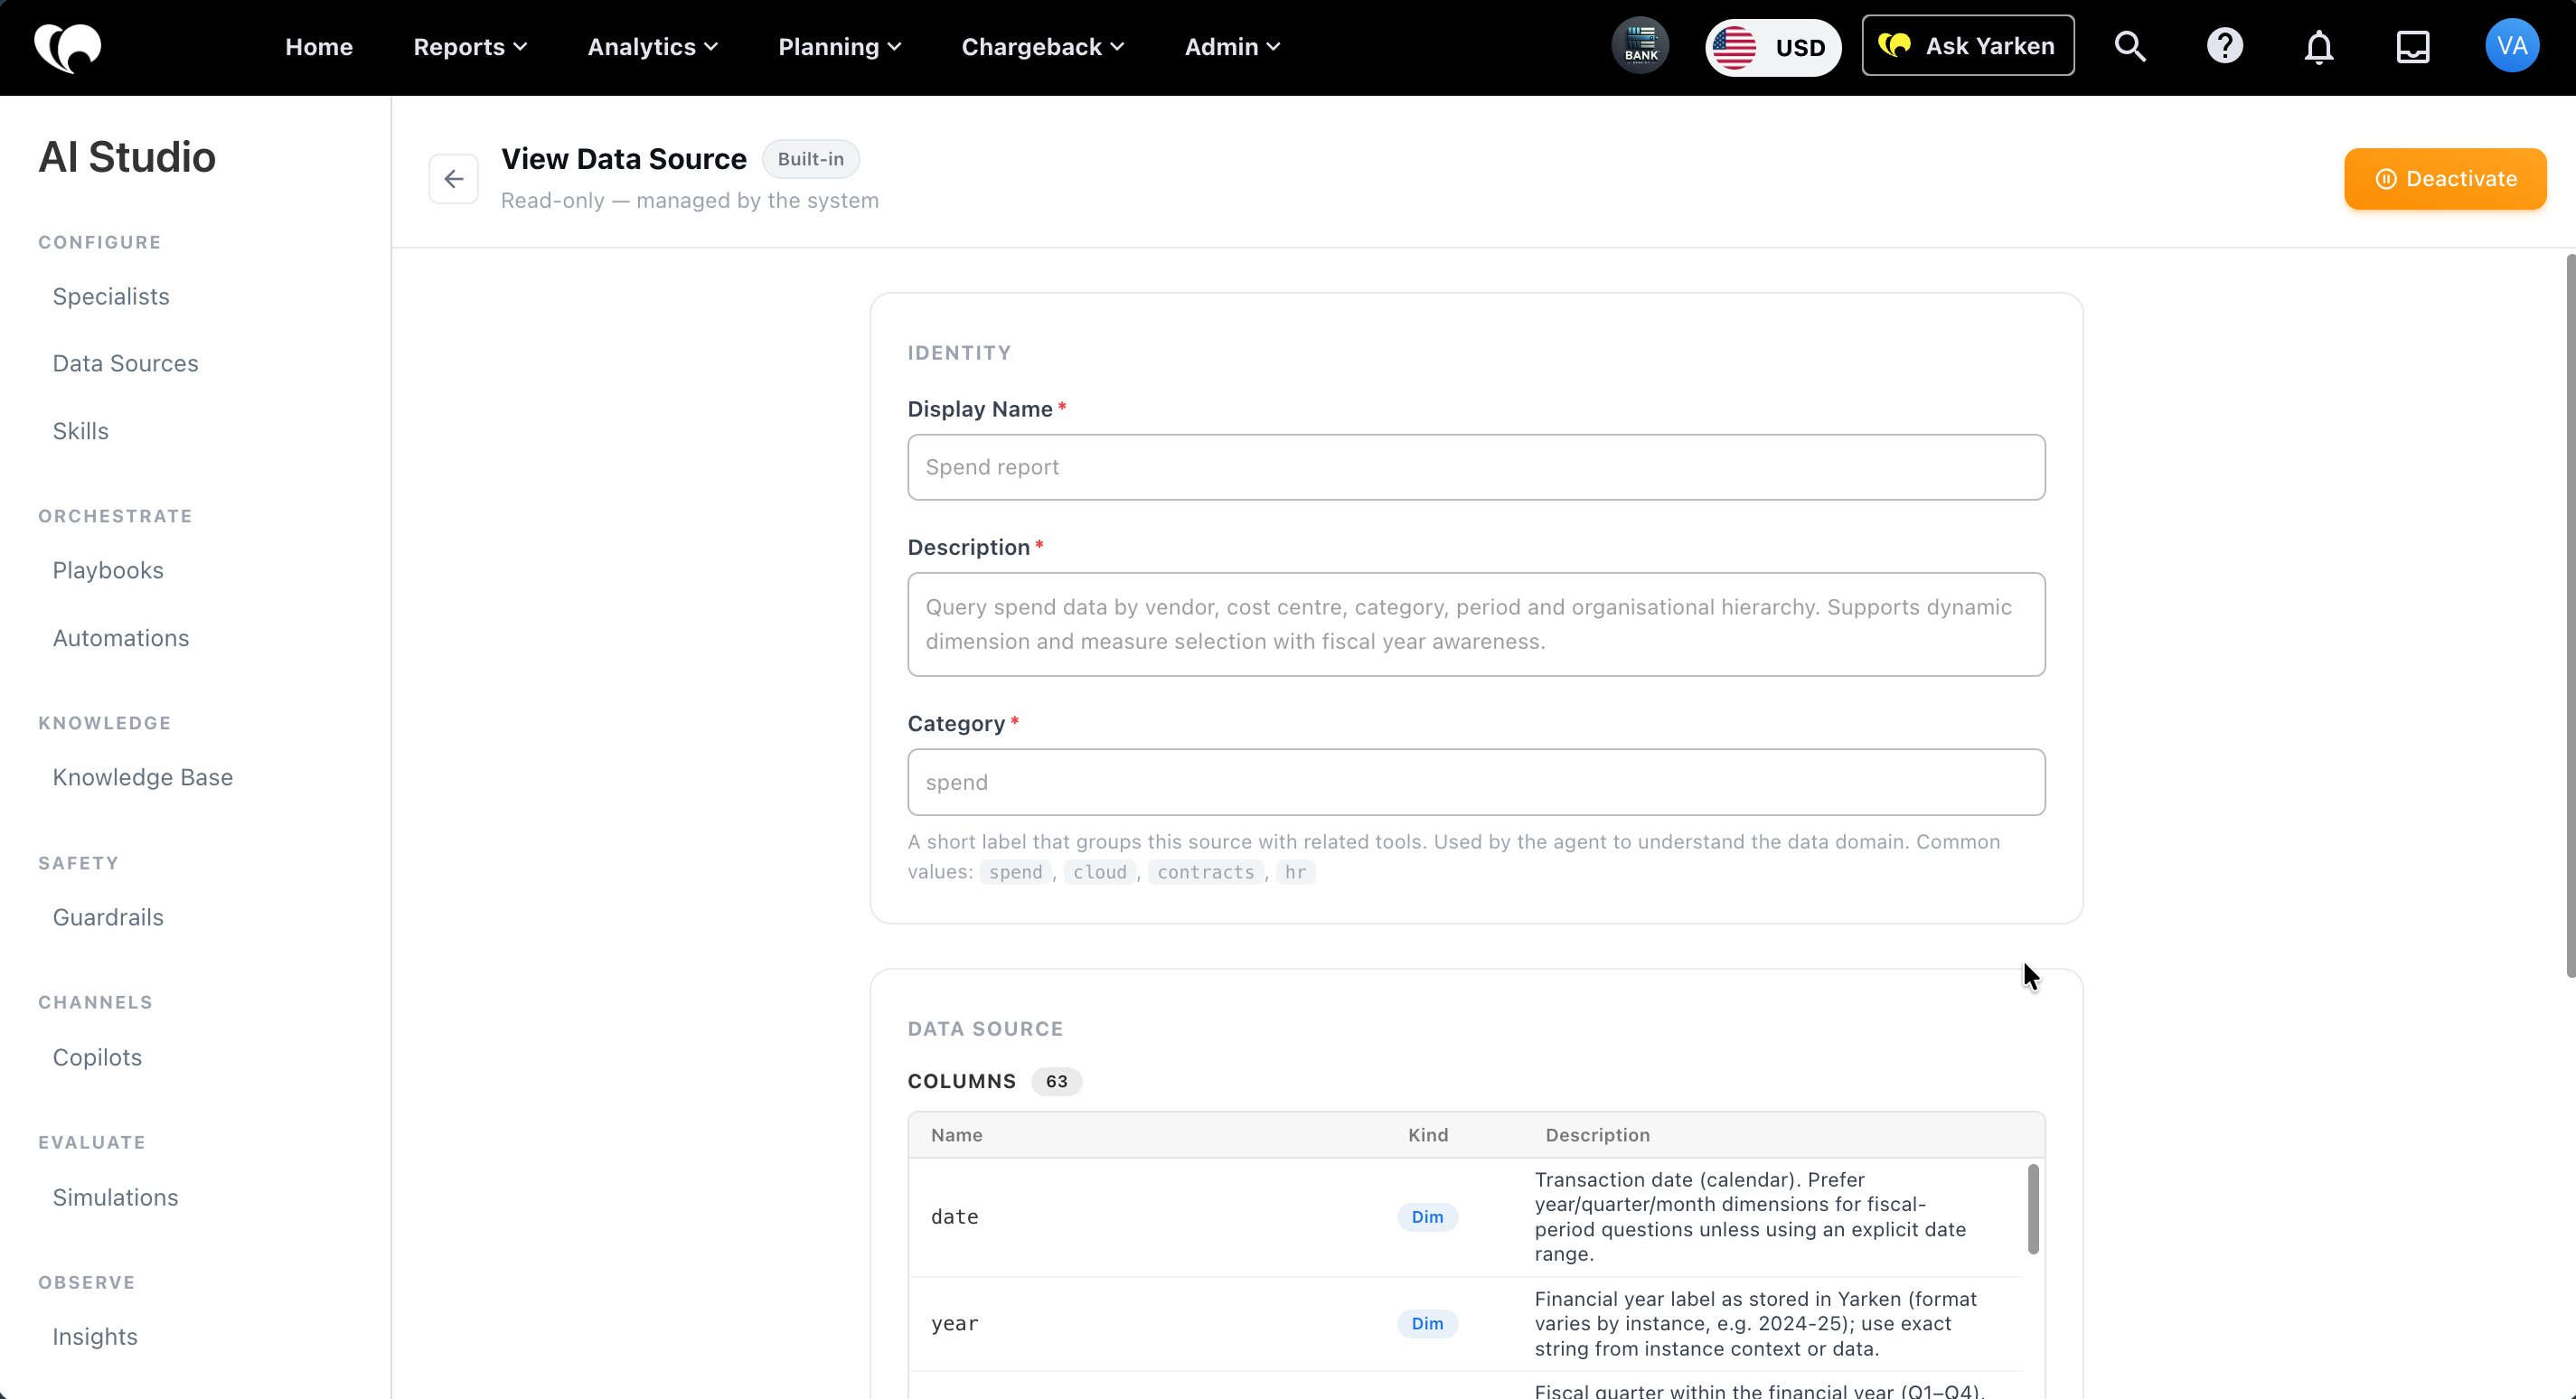Expand the Analytics menu
This screenshot has width=2576, height=1399.
click(x=652, y=47)
